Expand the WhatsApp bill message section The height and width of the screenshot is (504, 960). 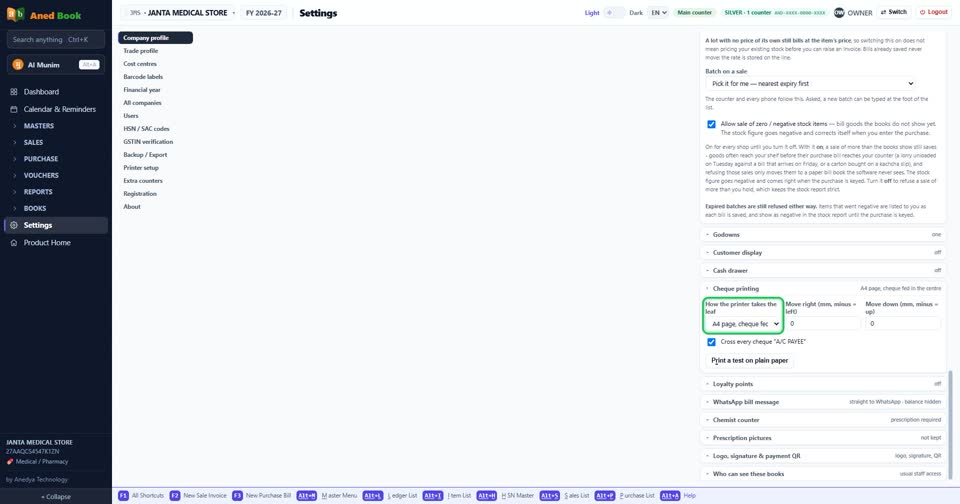pyautogui.click(x=823, y=402)
